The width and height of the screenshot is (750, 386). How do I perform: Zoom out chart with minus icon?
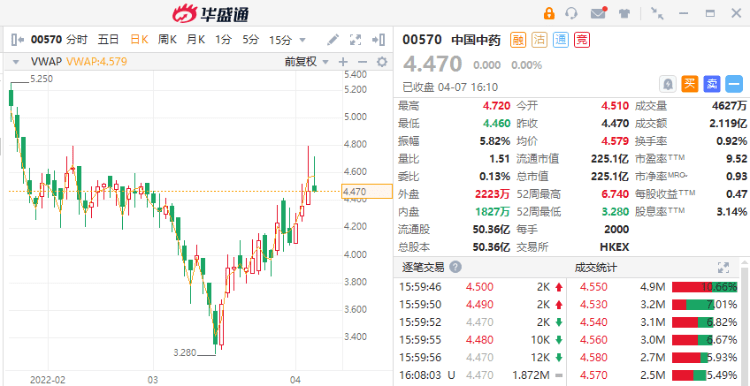click(362, 62)
